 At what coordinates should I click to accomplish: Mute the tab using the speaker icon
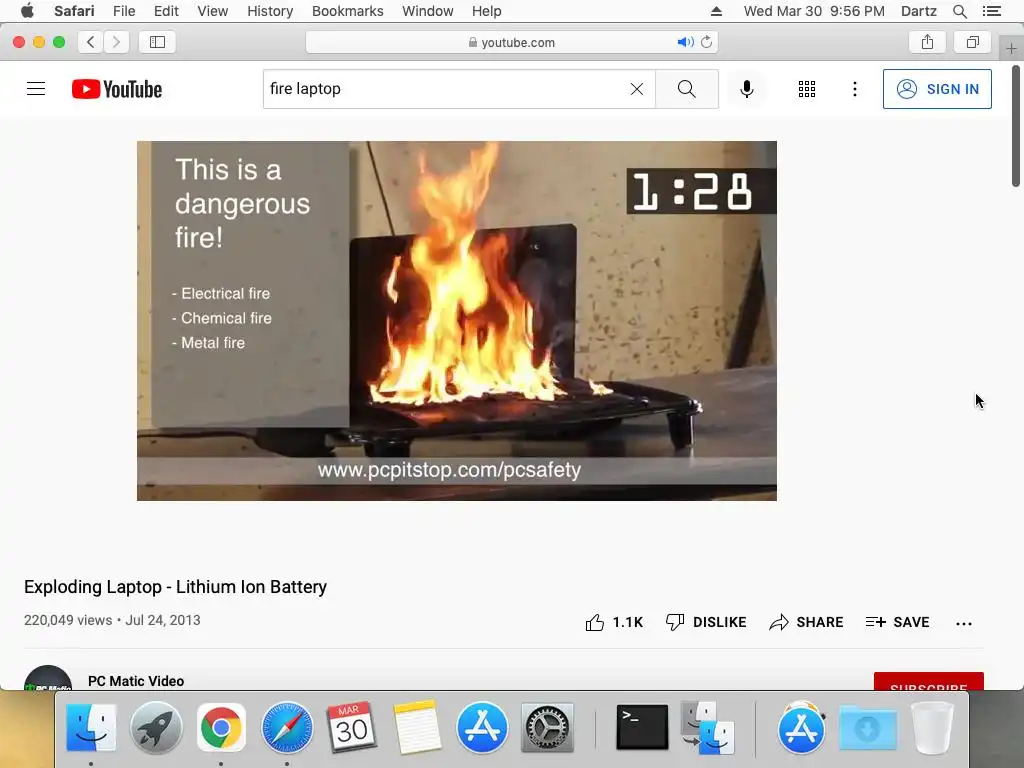click(685, 42)
